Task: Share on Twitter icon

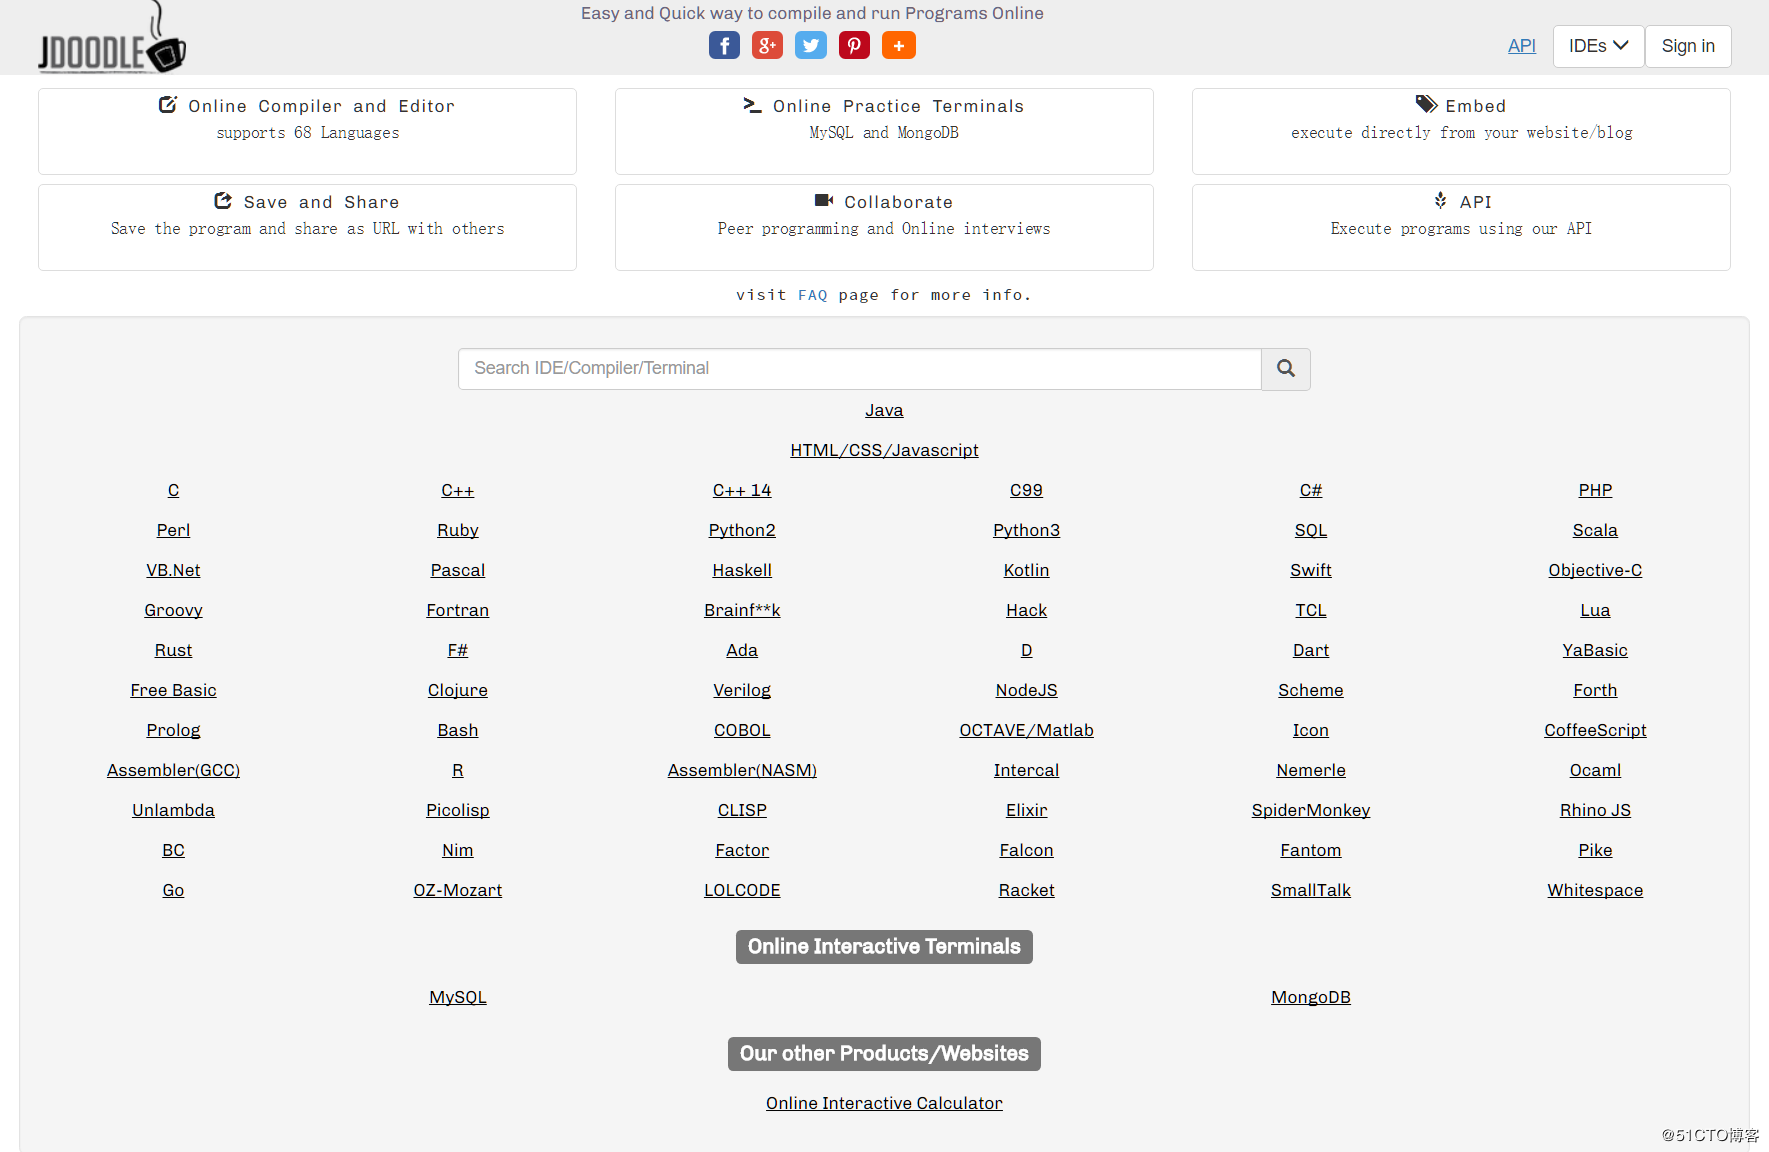Action: (811, 46)
